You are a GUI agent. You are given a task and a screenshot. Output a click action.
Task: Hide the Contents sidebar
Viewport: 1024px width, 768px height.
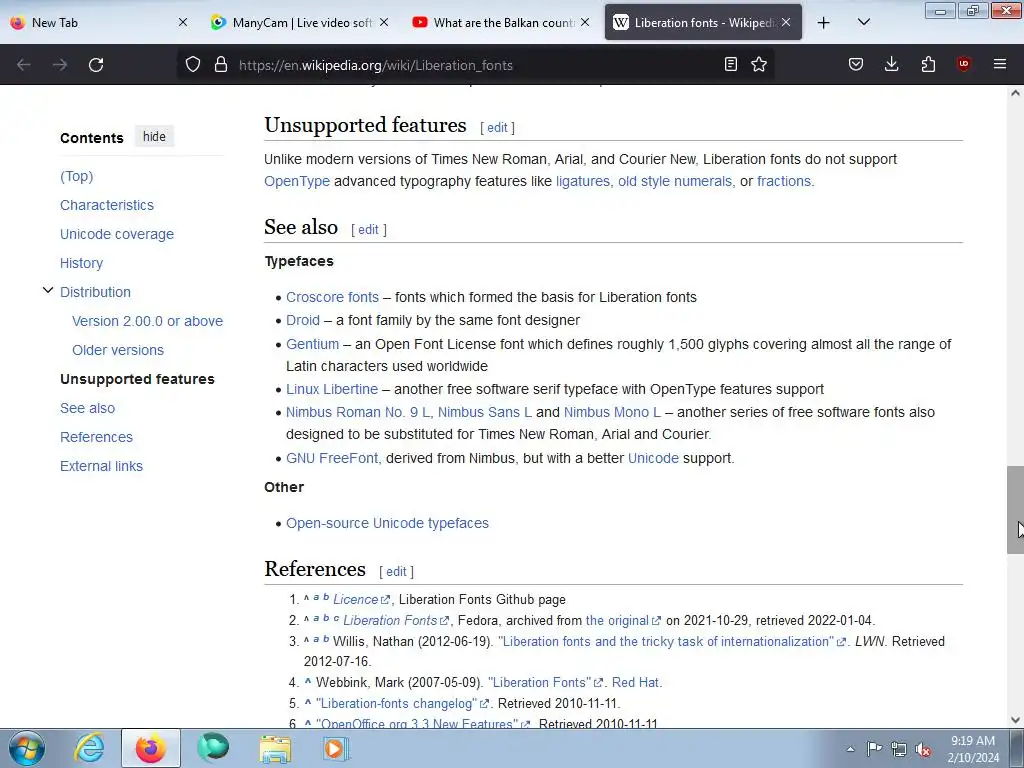(x=154, y=136)
